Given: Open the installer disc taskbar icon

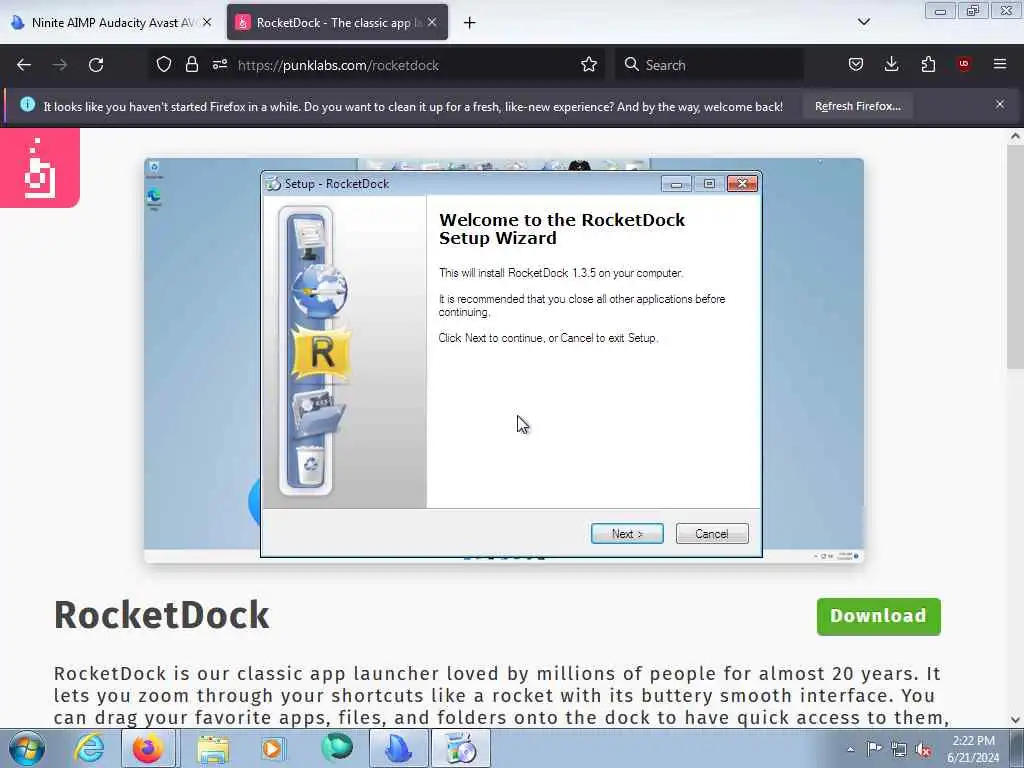Looking at the screenshot, I should point(461,748).
